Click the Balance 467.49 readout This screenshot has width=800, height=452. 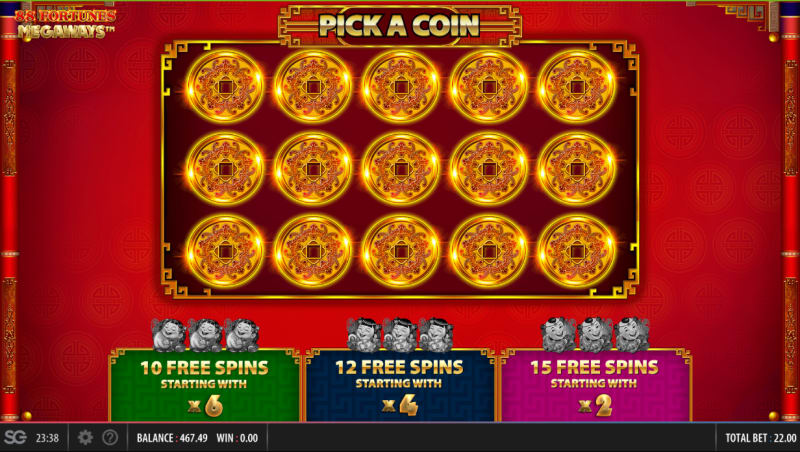coord(172,438)
